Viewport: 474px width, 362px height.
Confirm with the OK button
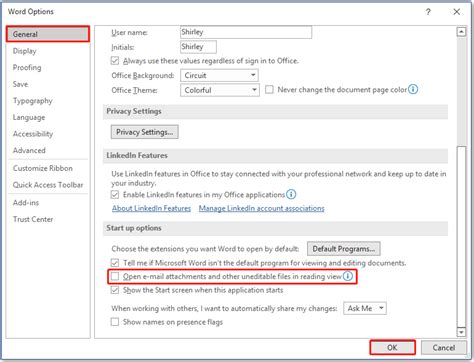[392, 347]
